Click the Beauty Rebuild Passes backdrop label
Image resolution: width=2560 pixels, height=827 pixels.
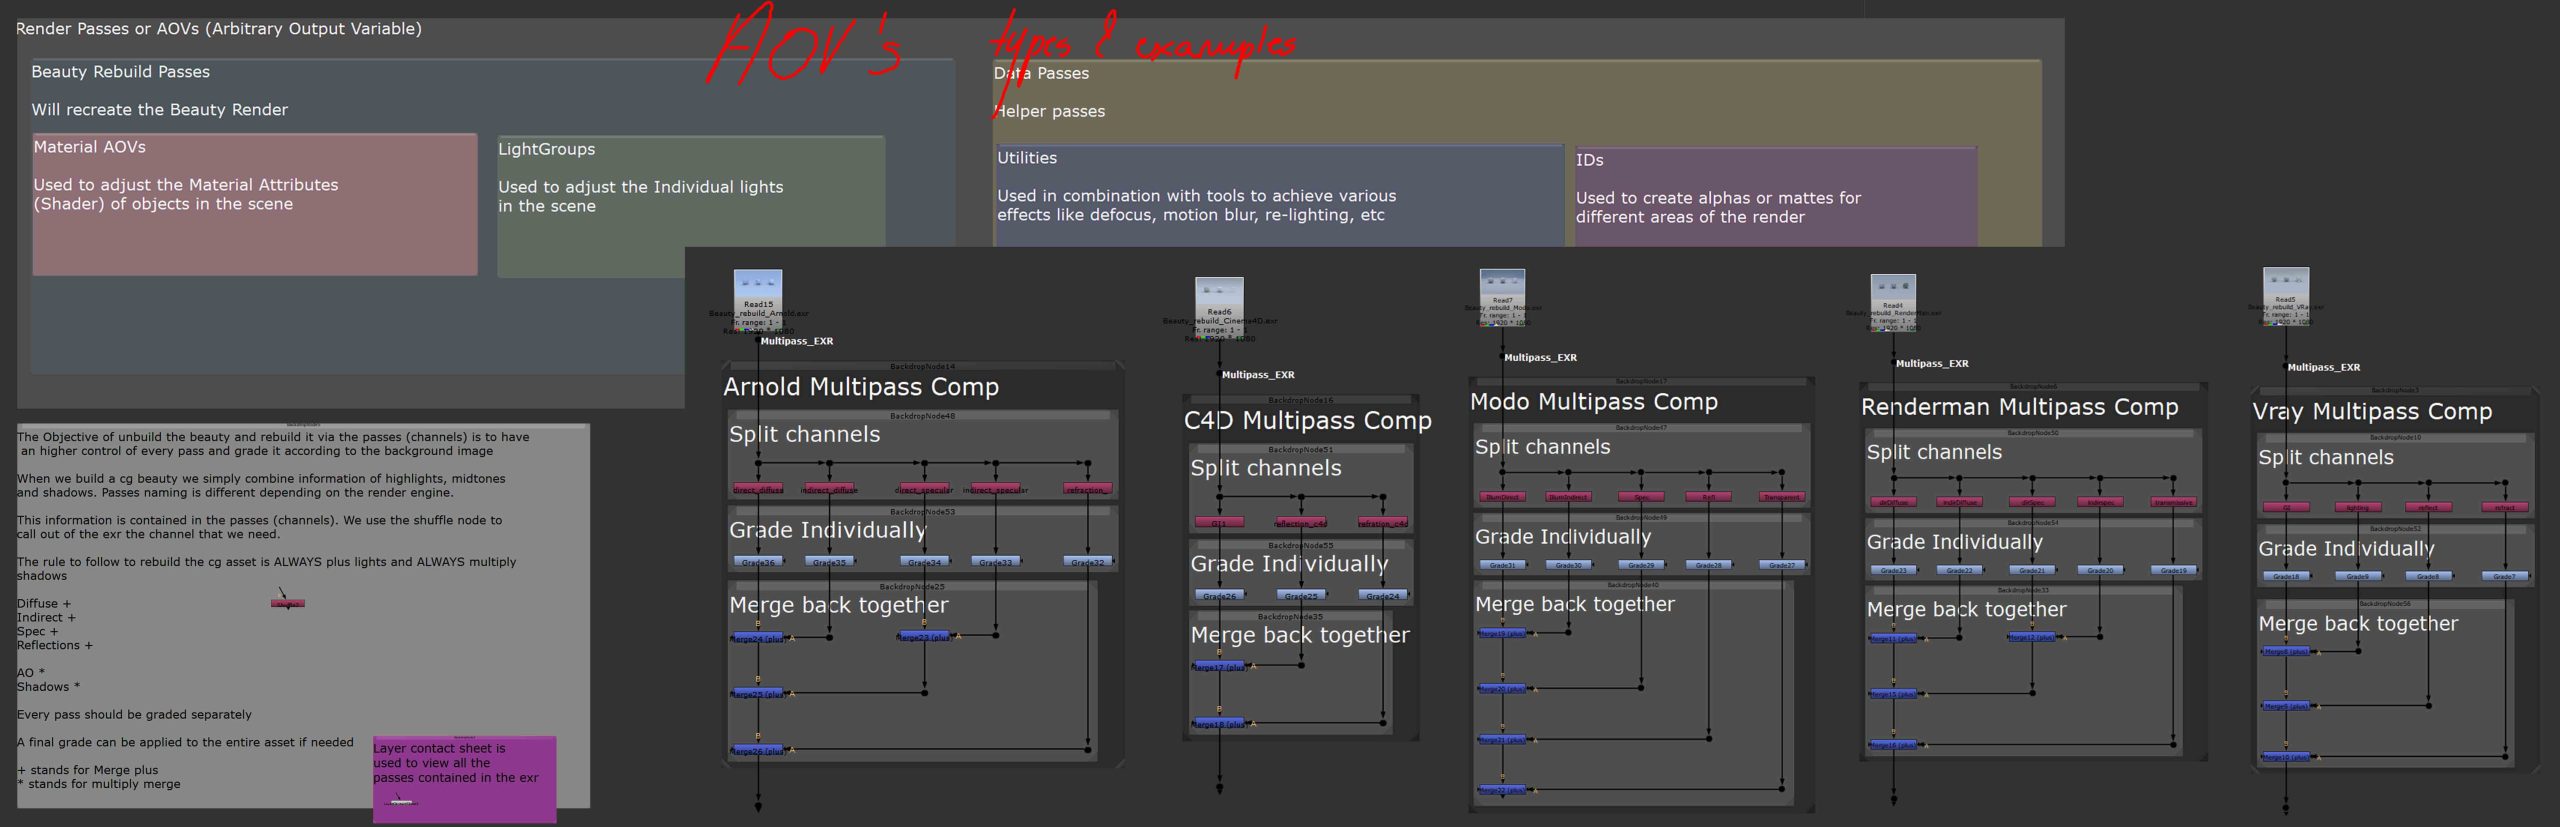point(120,72)
